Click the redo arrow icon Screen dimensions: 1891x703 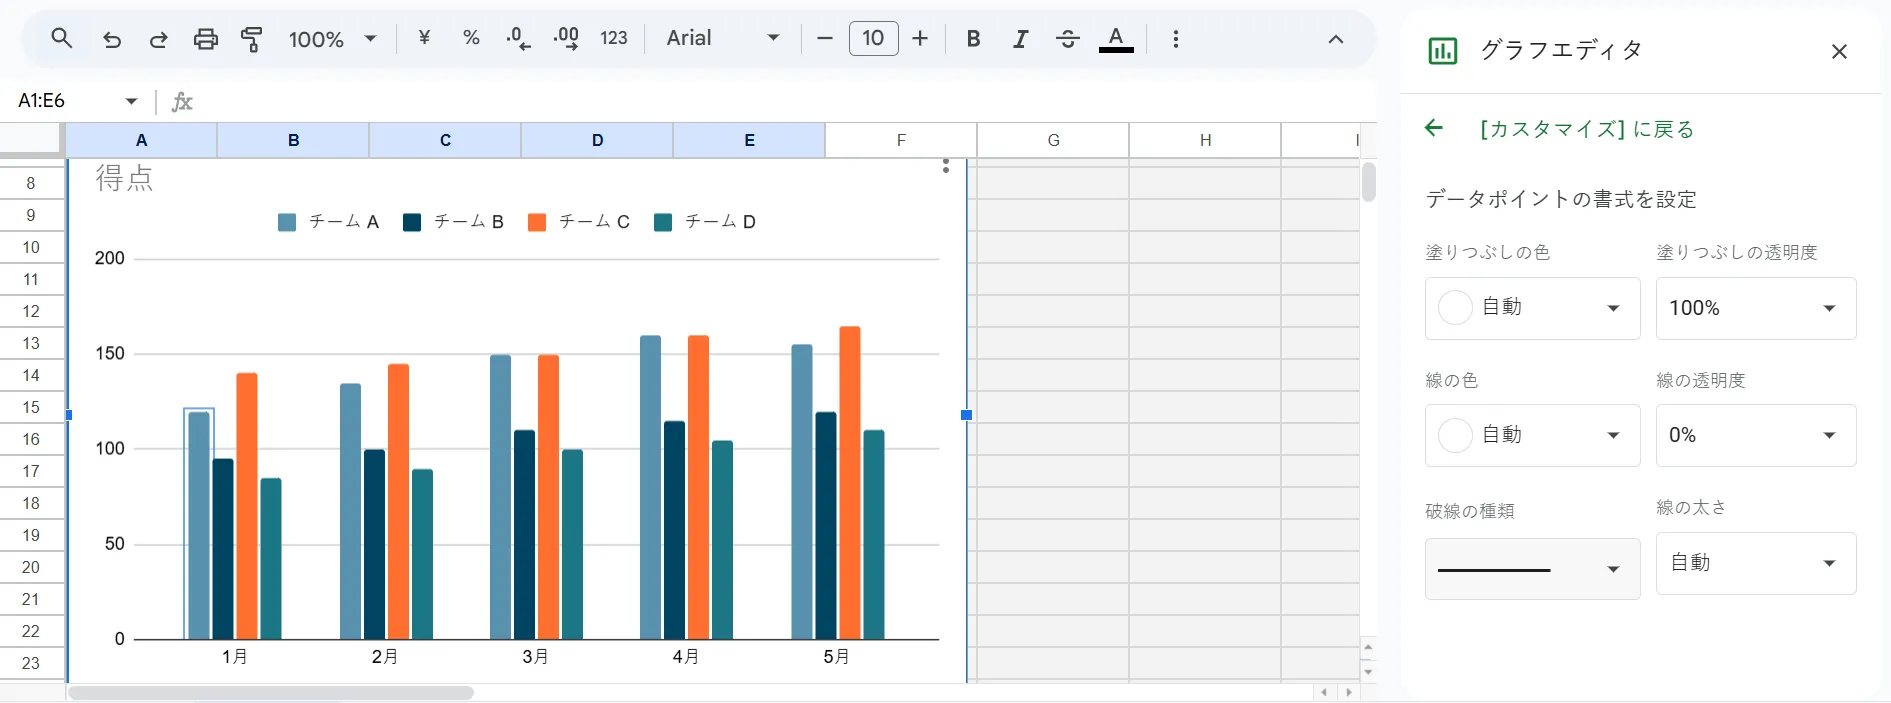tap(158, 39)
